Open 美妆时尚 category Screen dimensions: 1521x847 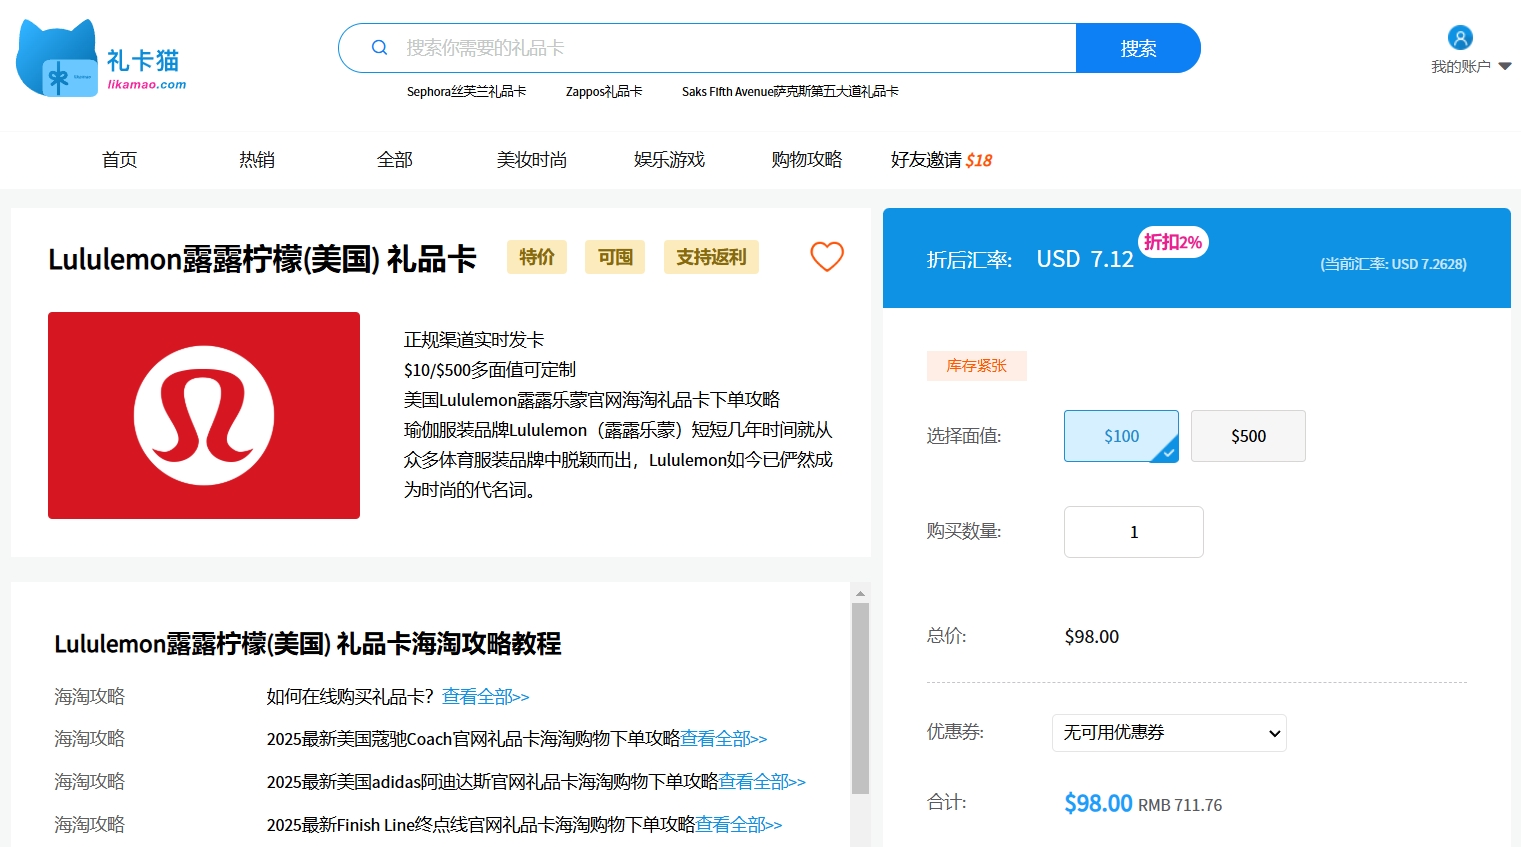click(x=532, y=160)
